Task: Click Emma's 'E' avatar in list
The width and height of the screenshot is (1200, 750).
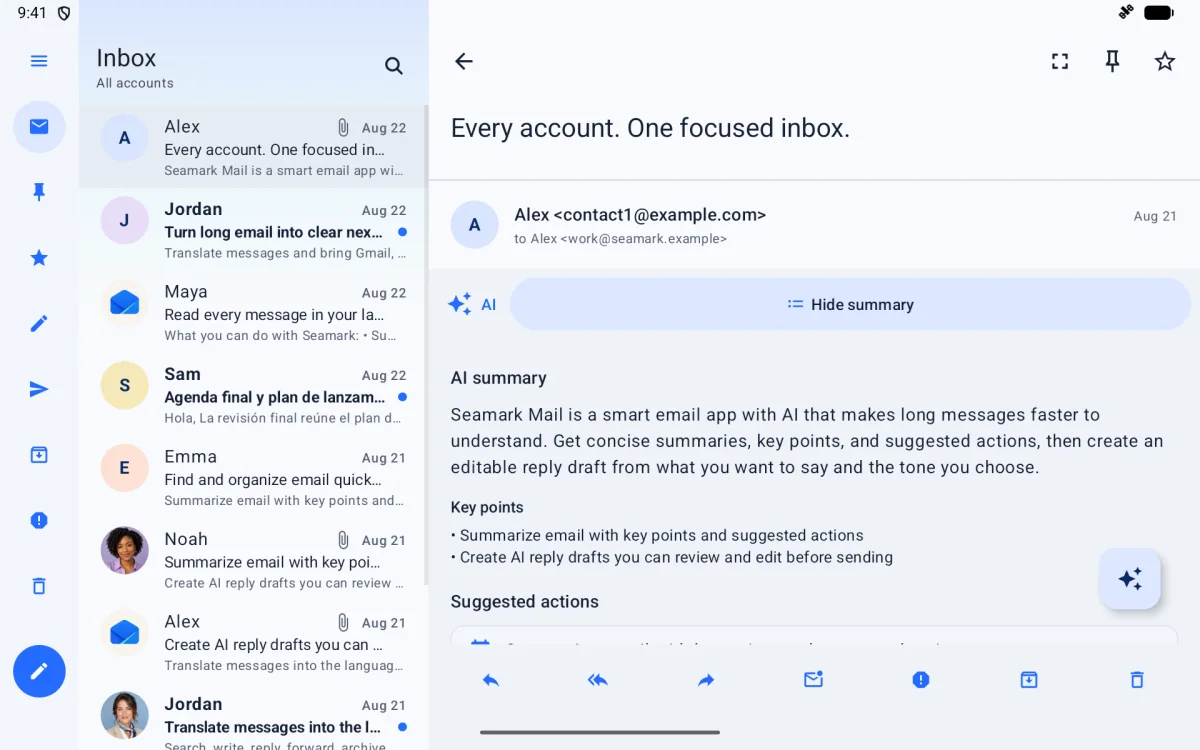Action: pyautogui.click(x=125, y=468)
